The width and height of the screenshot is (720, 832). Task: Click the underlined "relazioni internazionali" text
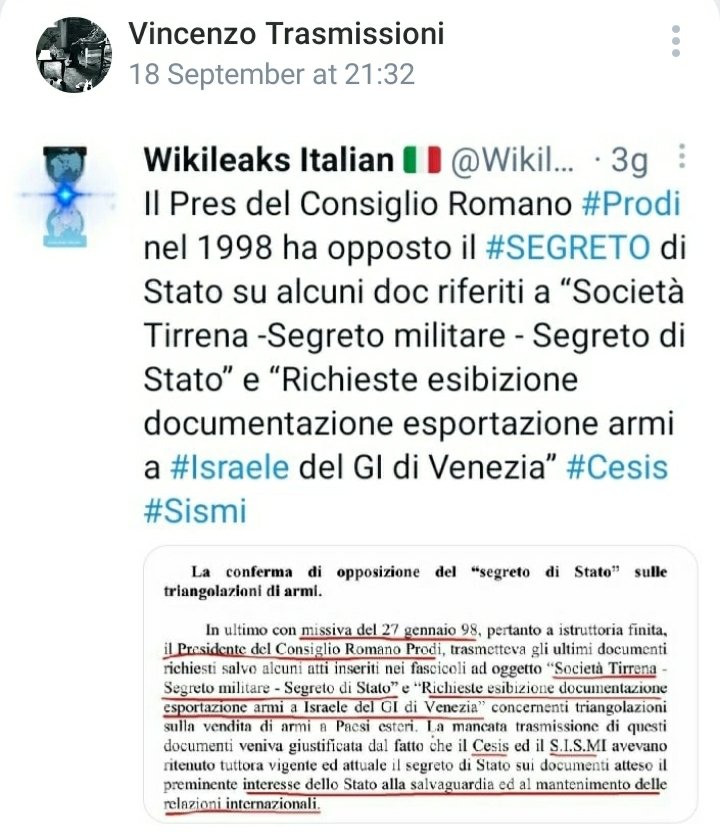point(241,804)
